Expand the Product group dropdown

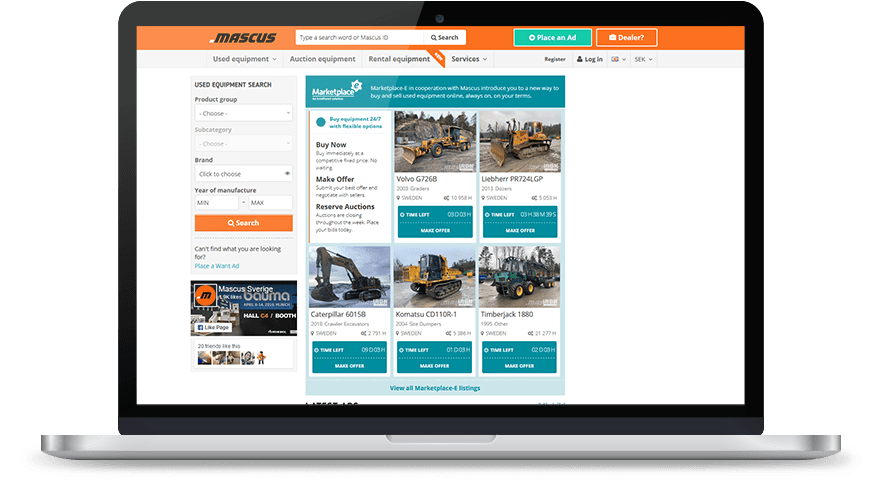(243, 114)
